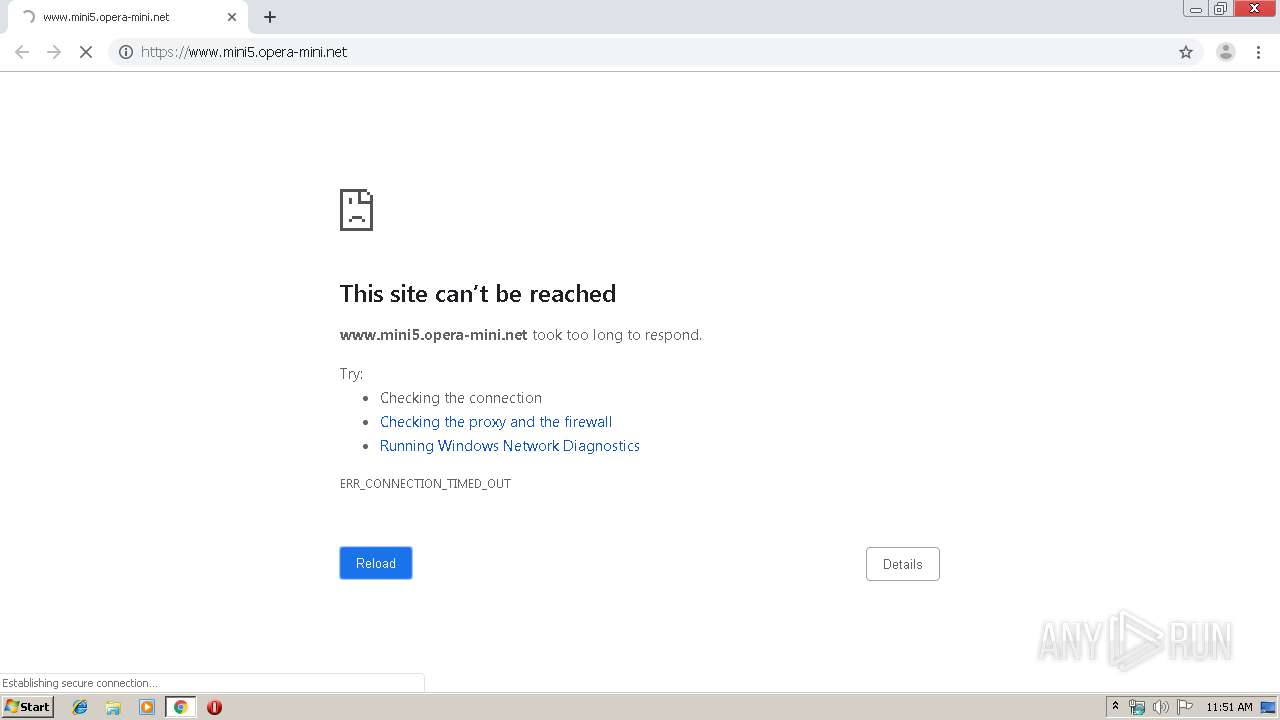Open Windows Explorer folder from taskbar
1280x720 pixels.
(x=113, y=707)
